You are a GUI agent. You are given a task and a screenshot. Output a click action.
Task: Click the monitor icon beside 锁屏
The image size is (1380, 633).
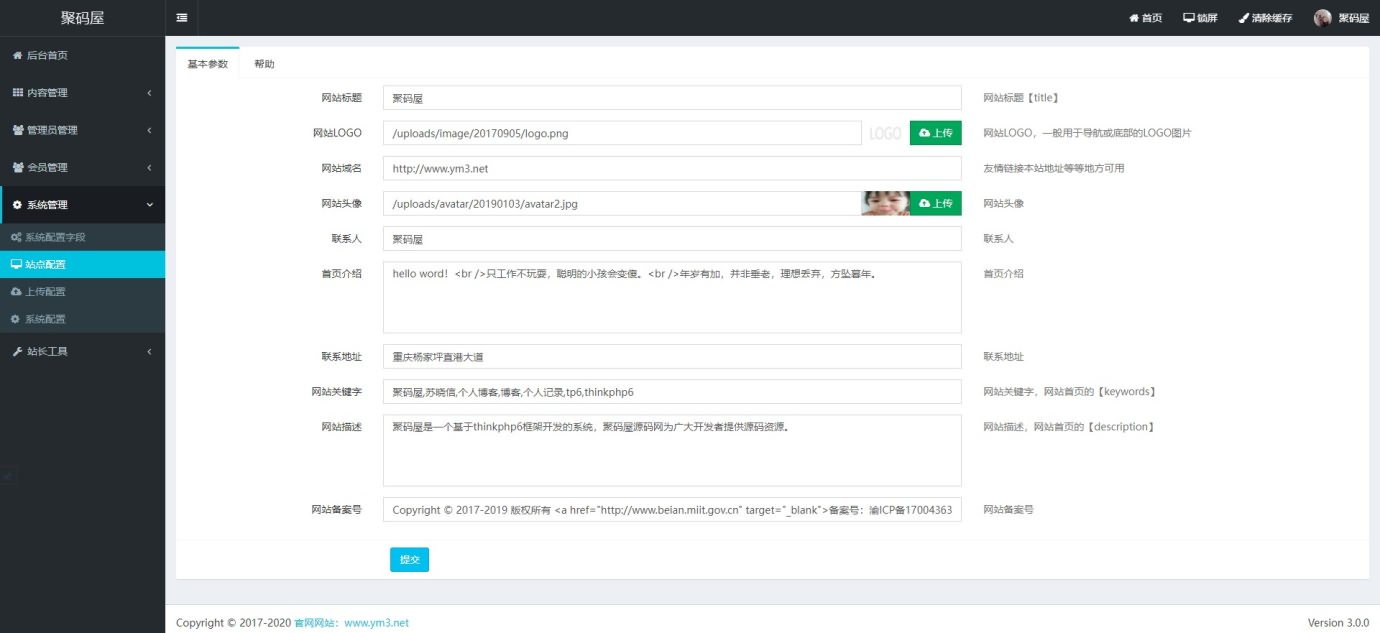click(1189, 18)
